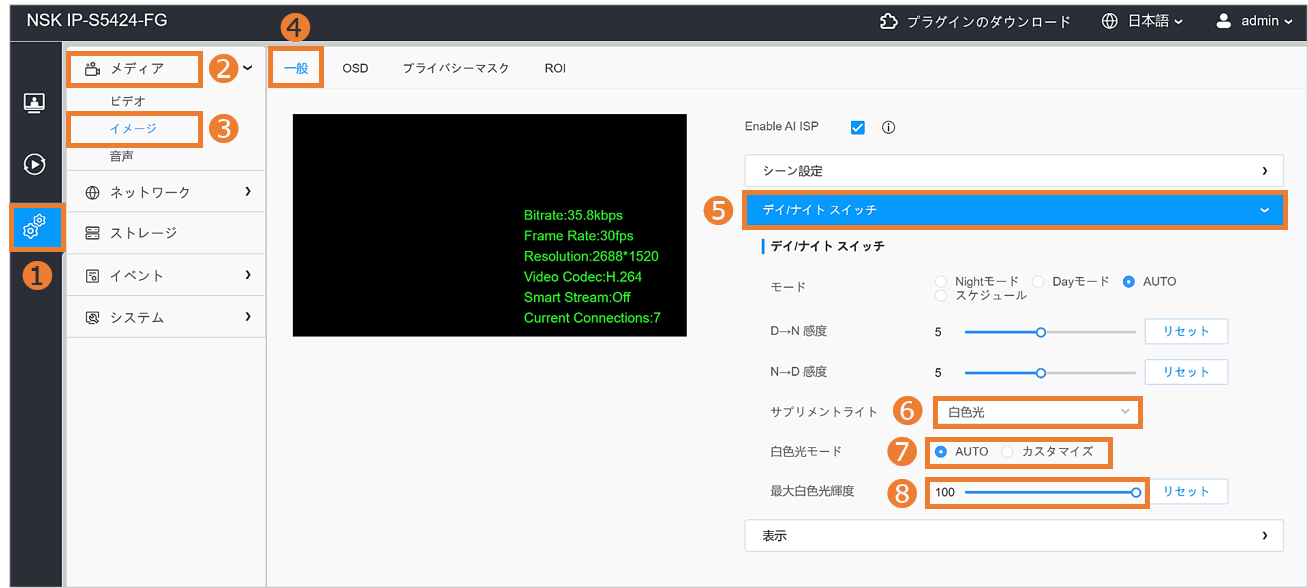Select the Nightモード radio button
This screenshot has height=588, width=1308.
[941, 282]
